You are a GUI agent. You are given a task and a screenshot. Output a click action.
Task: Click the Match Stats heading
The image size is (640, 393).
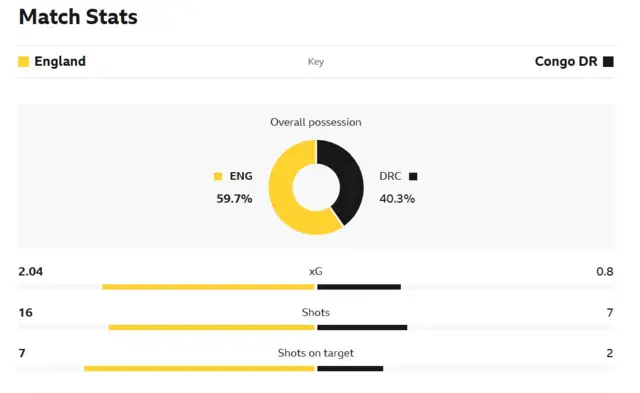(x=78, y=17)
